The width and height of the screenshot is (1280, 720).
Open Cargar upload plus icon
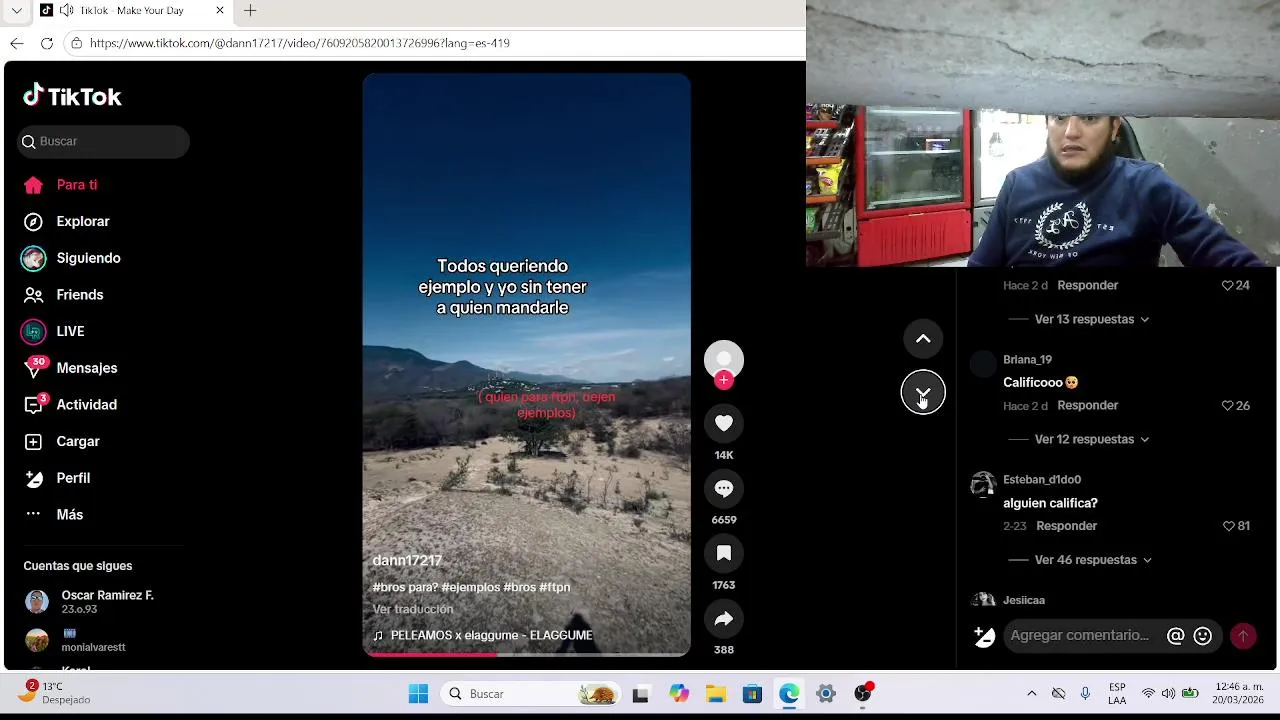pyautogui.click(x=33, y=442)
